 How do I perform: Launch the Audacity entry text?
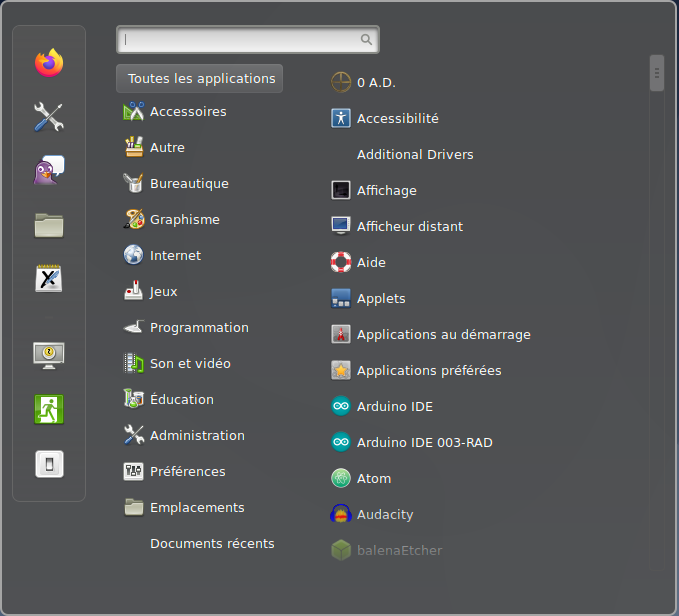coord(385,515)
